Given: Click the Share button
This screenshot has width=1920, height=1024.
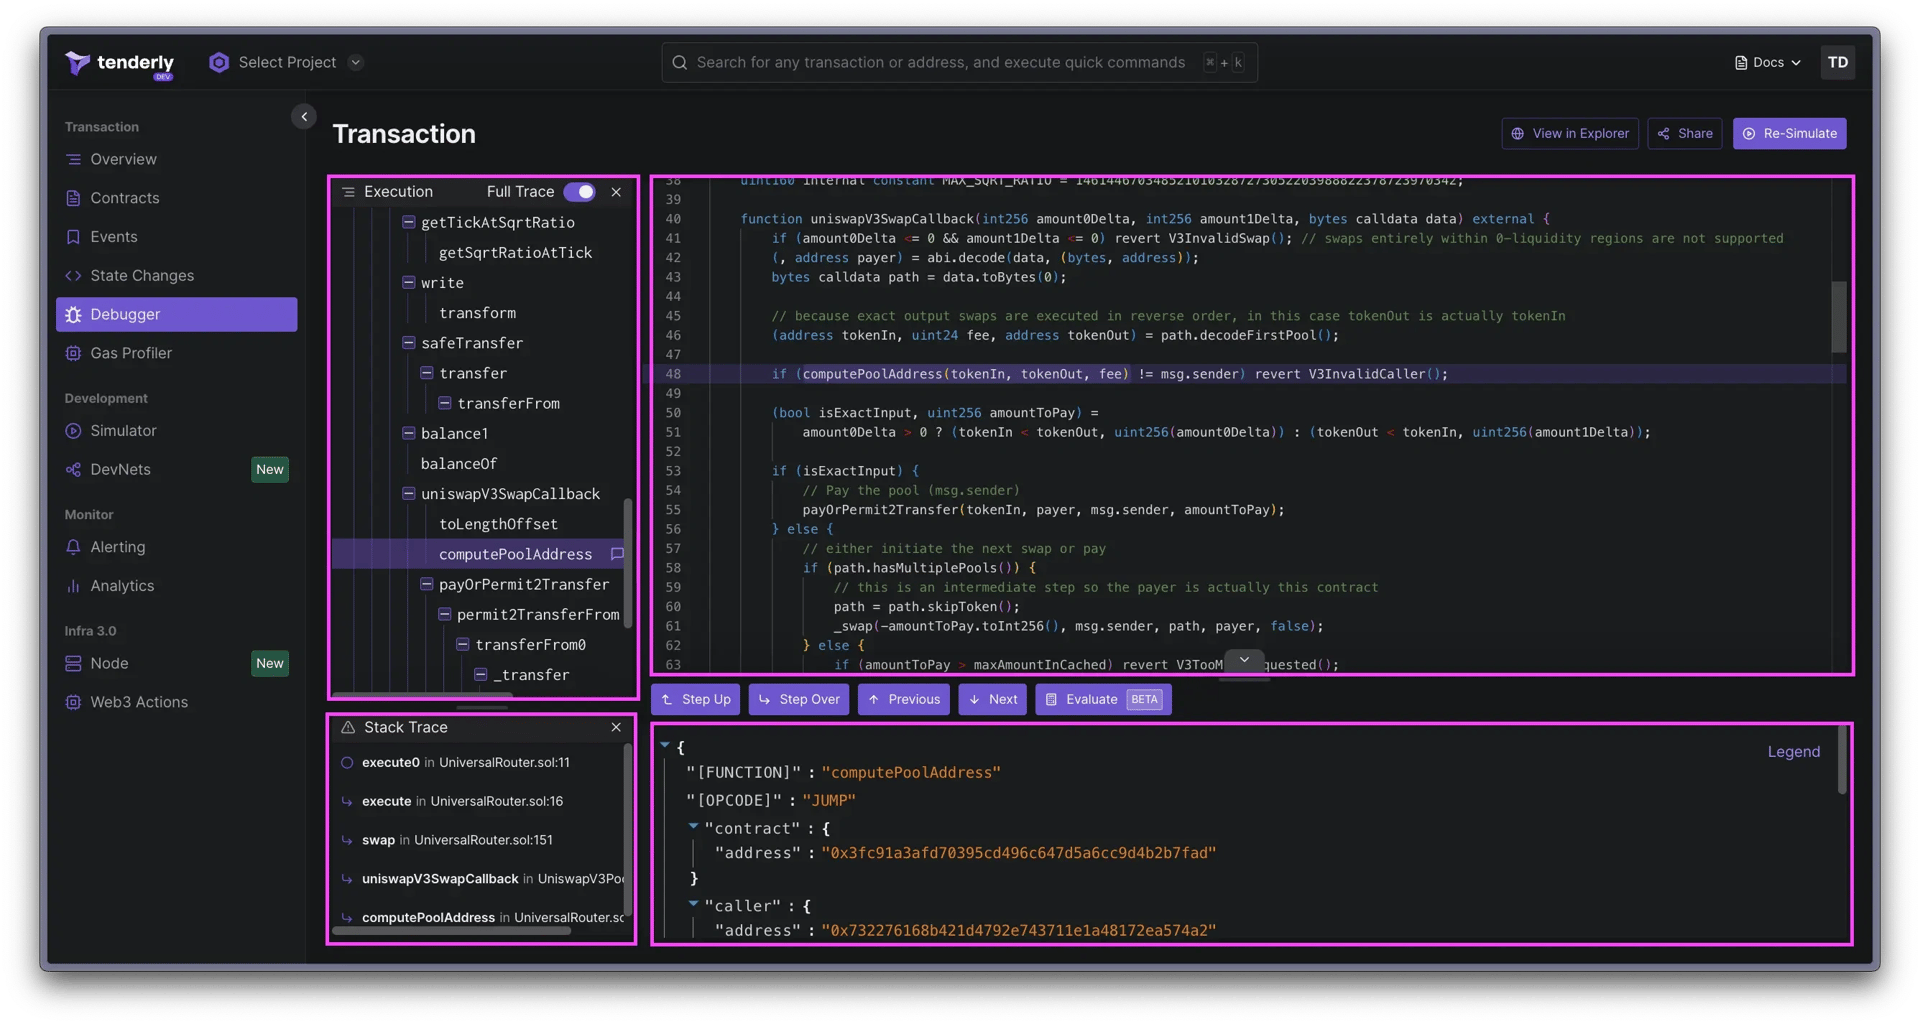Looking at the screenshot, I should click(x=1685, y=133).
